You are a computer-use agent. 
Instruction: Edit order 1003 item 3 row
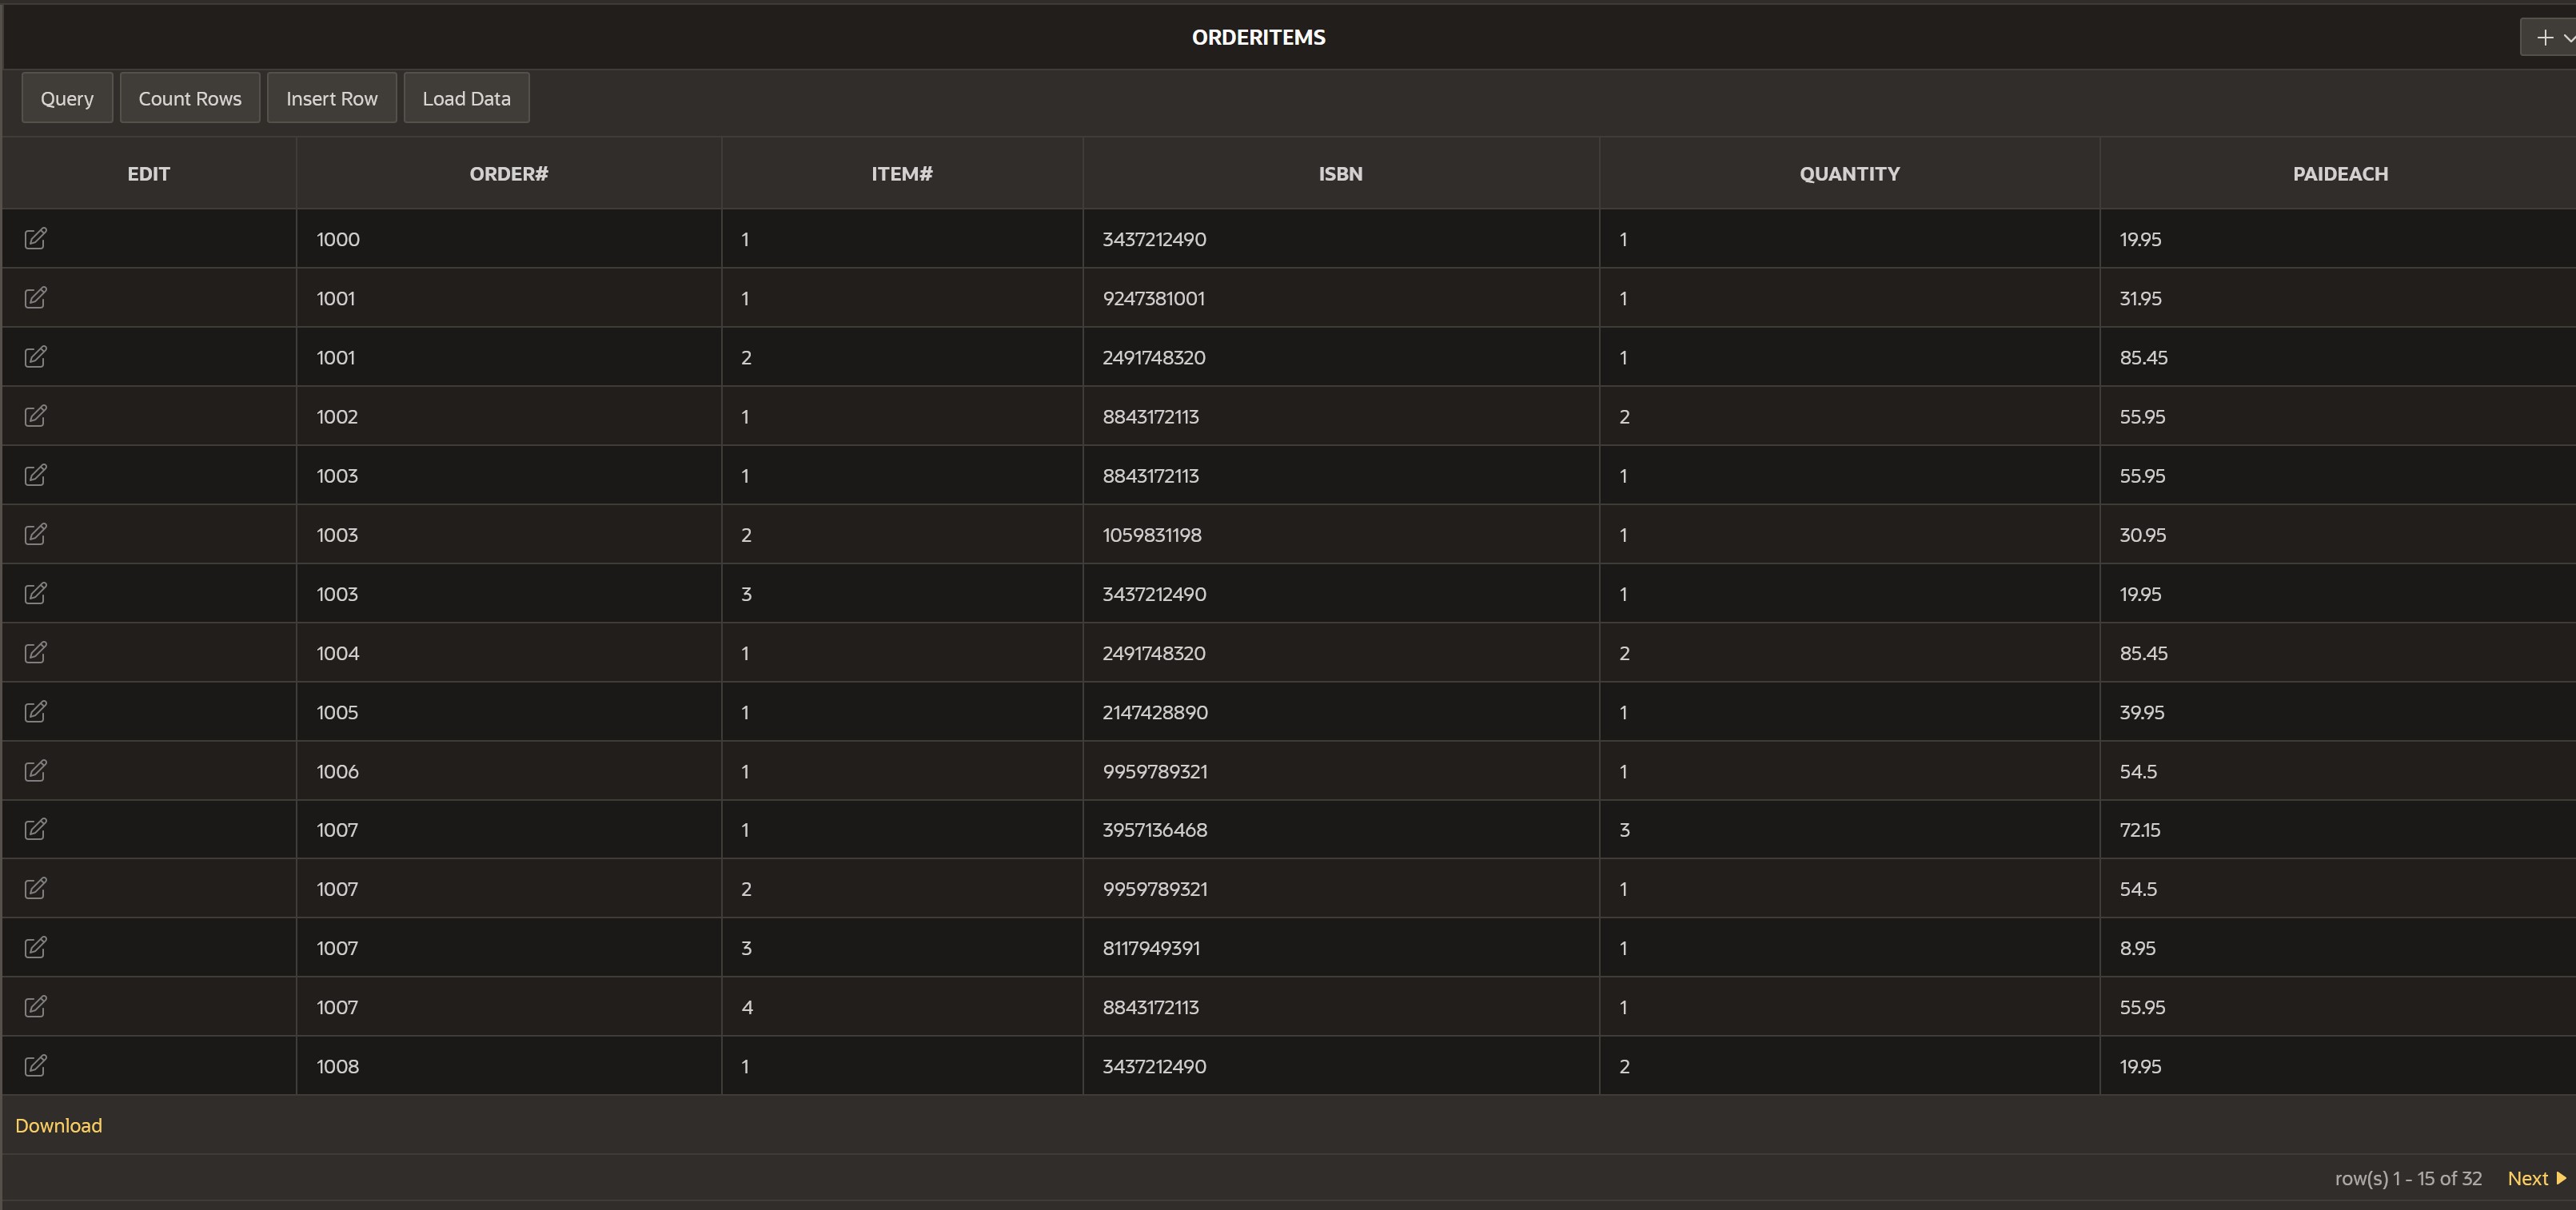(35, 594)
